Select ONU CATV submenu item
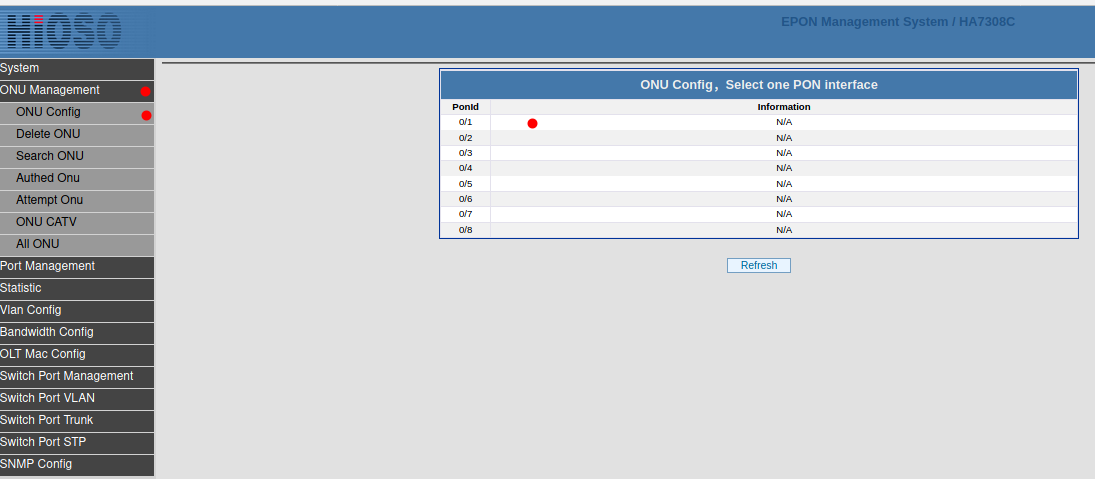The height and width of the screenshot is (479, 1095). 46,222
